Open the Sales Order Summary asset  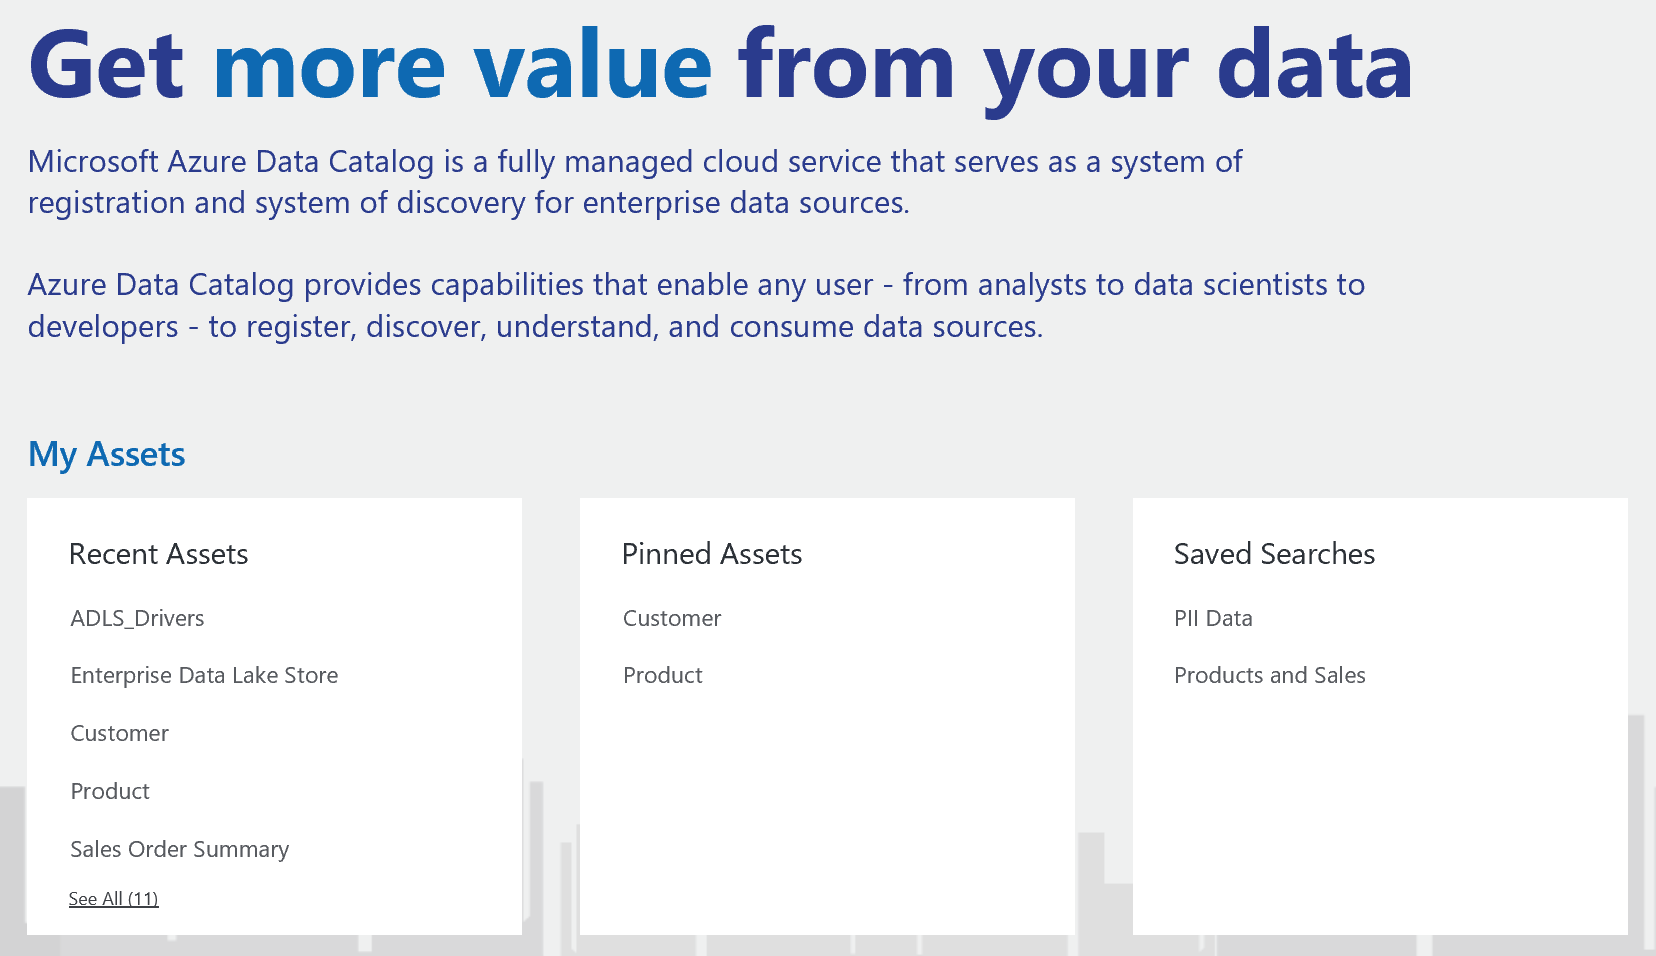179,849
